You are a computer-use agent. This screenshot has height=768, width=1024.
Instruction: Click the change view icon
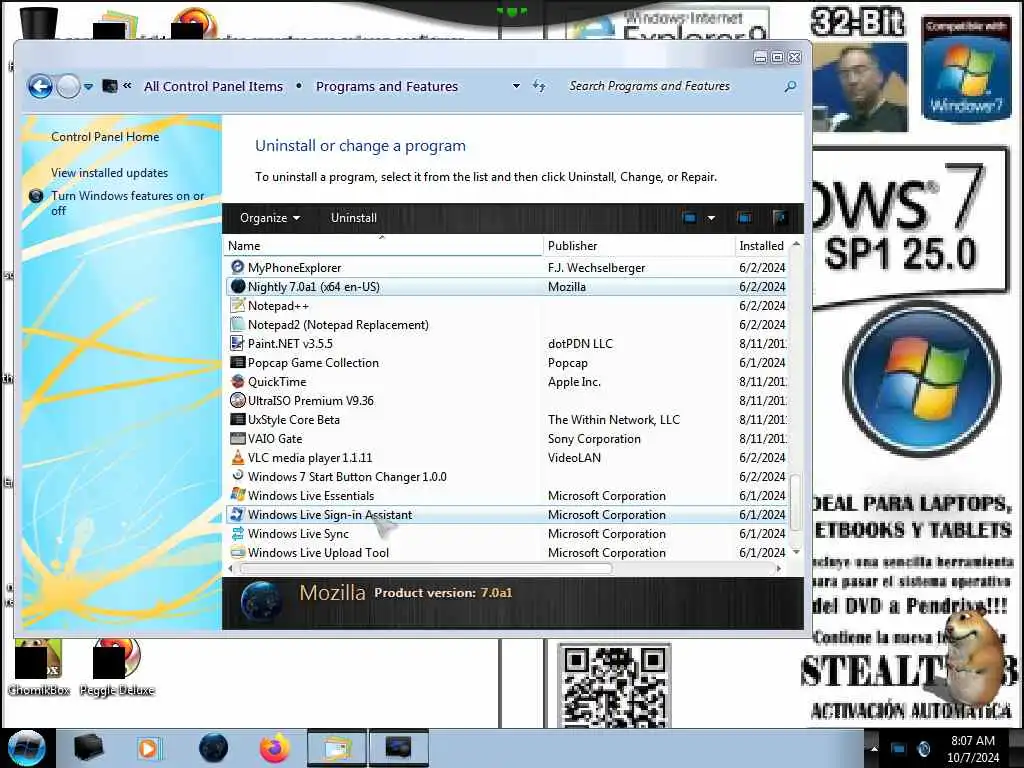point(690,218)
